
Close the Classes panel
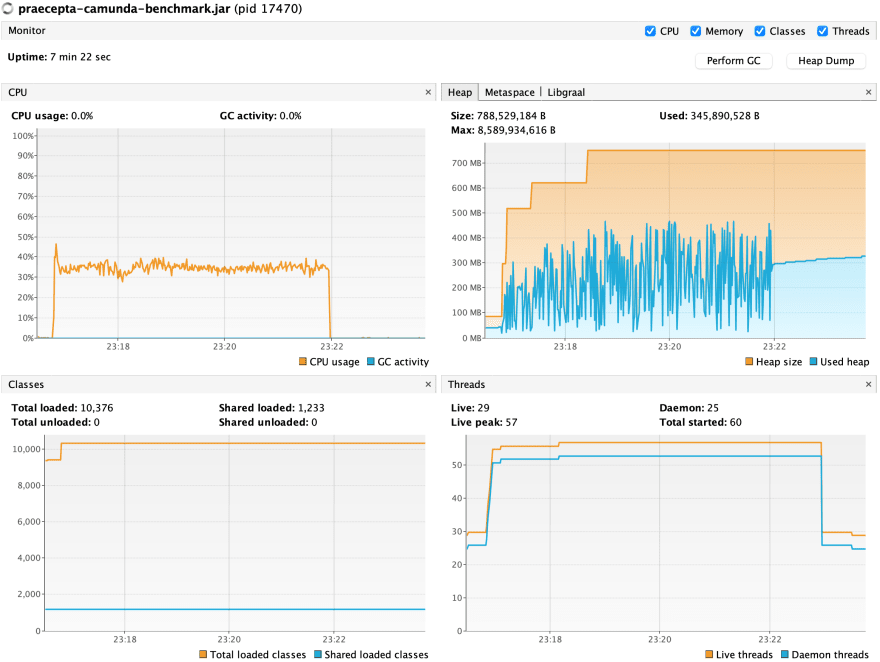point(428,384)
